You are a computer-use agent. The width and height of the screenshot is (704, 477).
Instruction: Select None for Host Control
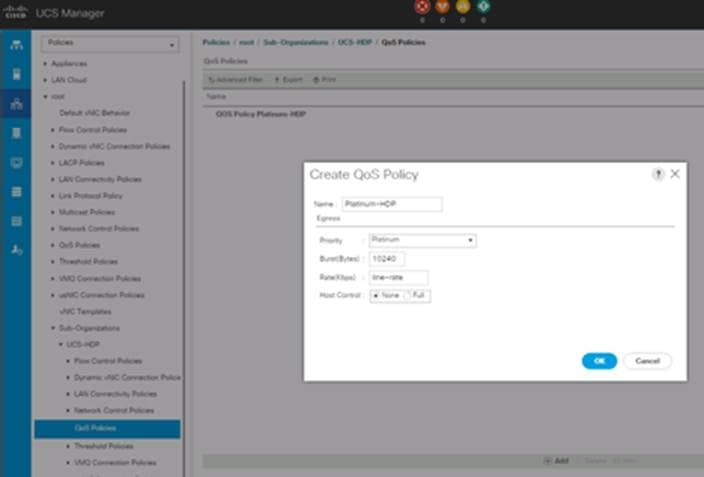[376, 296]
